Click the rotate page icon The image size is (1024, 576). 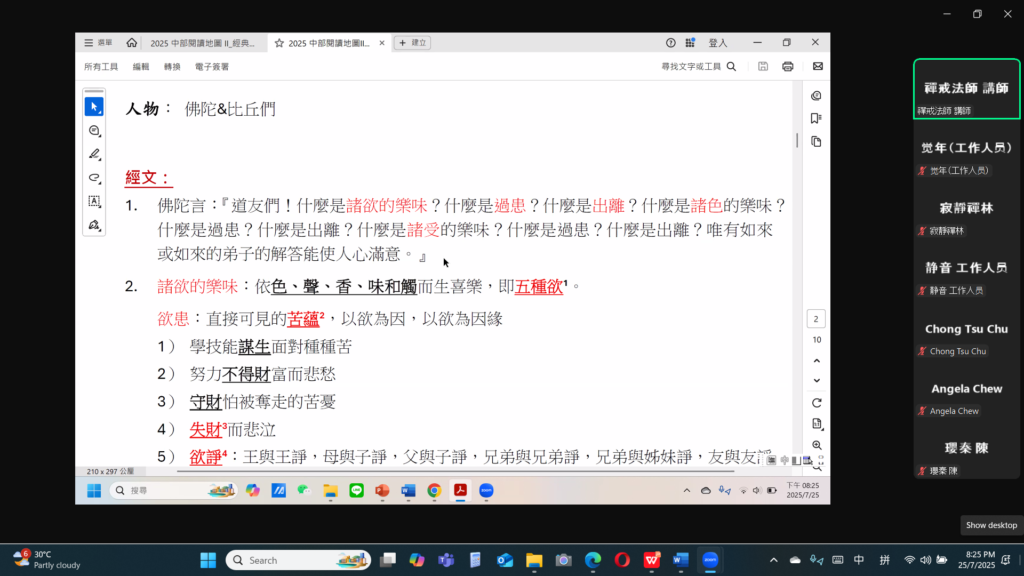click(x=816, y=403)
